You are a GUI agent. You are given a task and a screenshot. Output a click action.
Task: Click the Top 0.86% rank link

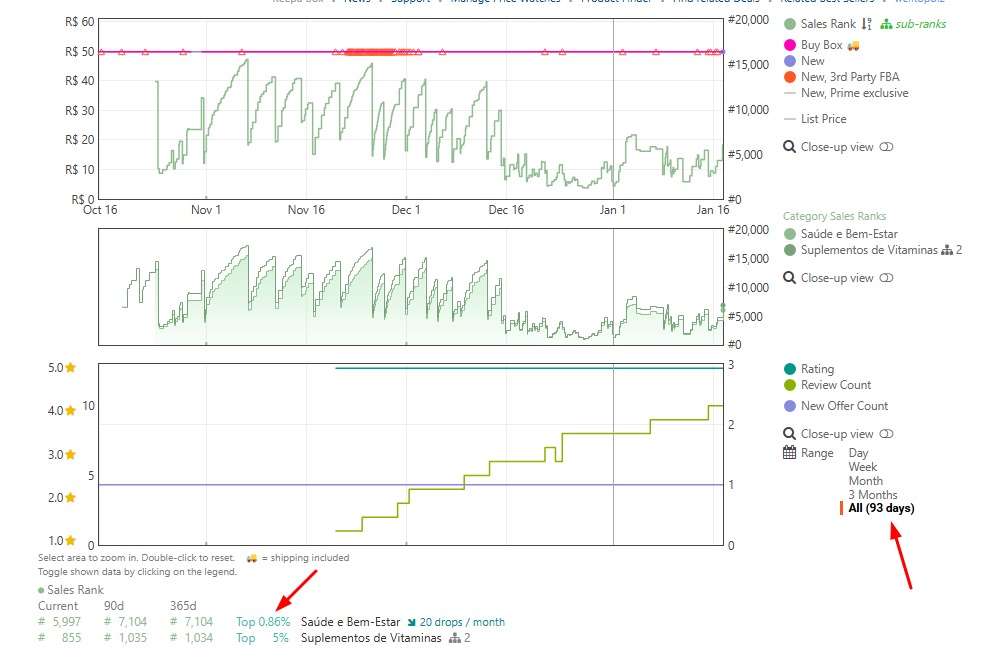262,622
